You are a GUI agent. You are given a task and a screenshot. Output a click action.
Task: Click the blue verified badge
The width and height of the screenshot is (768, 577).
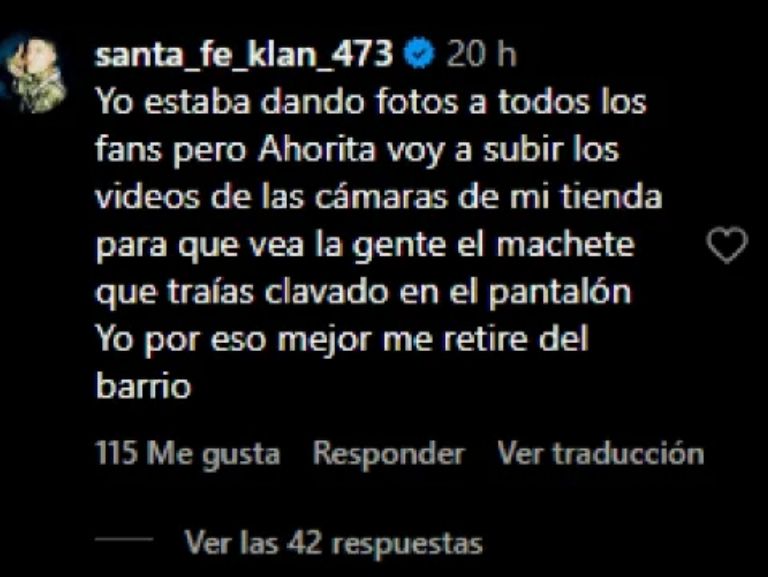point(418,53)
